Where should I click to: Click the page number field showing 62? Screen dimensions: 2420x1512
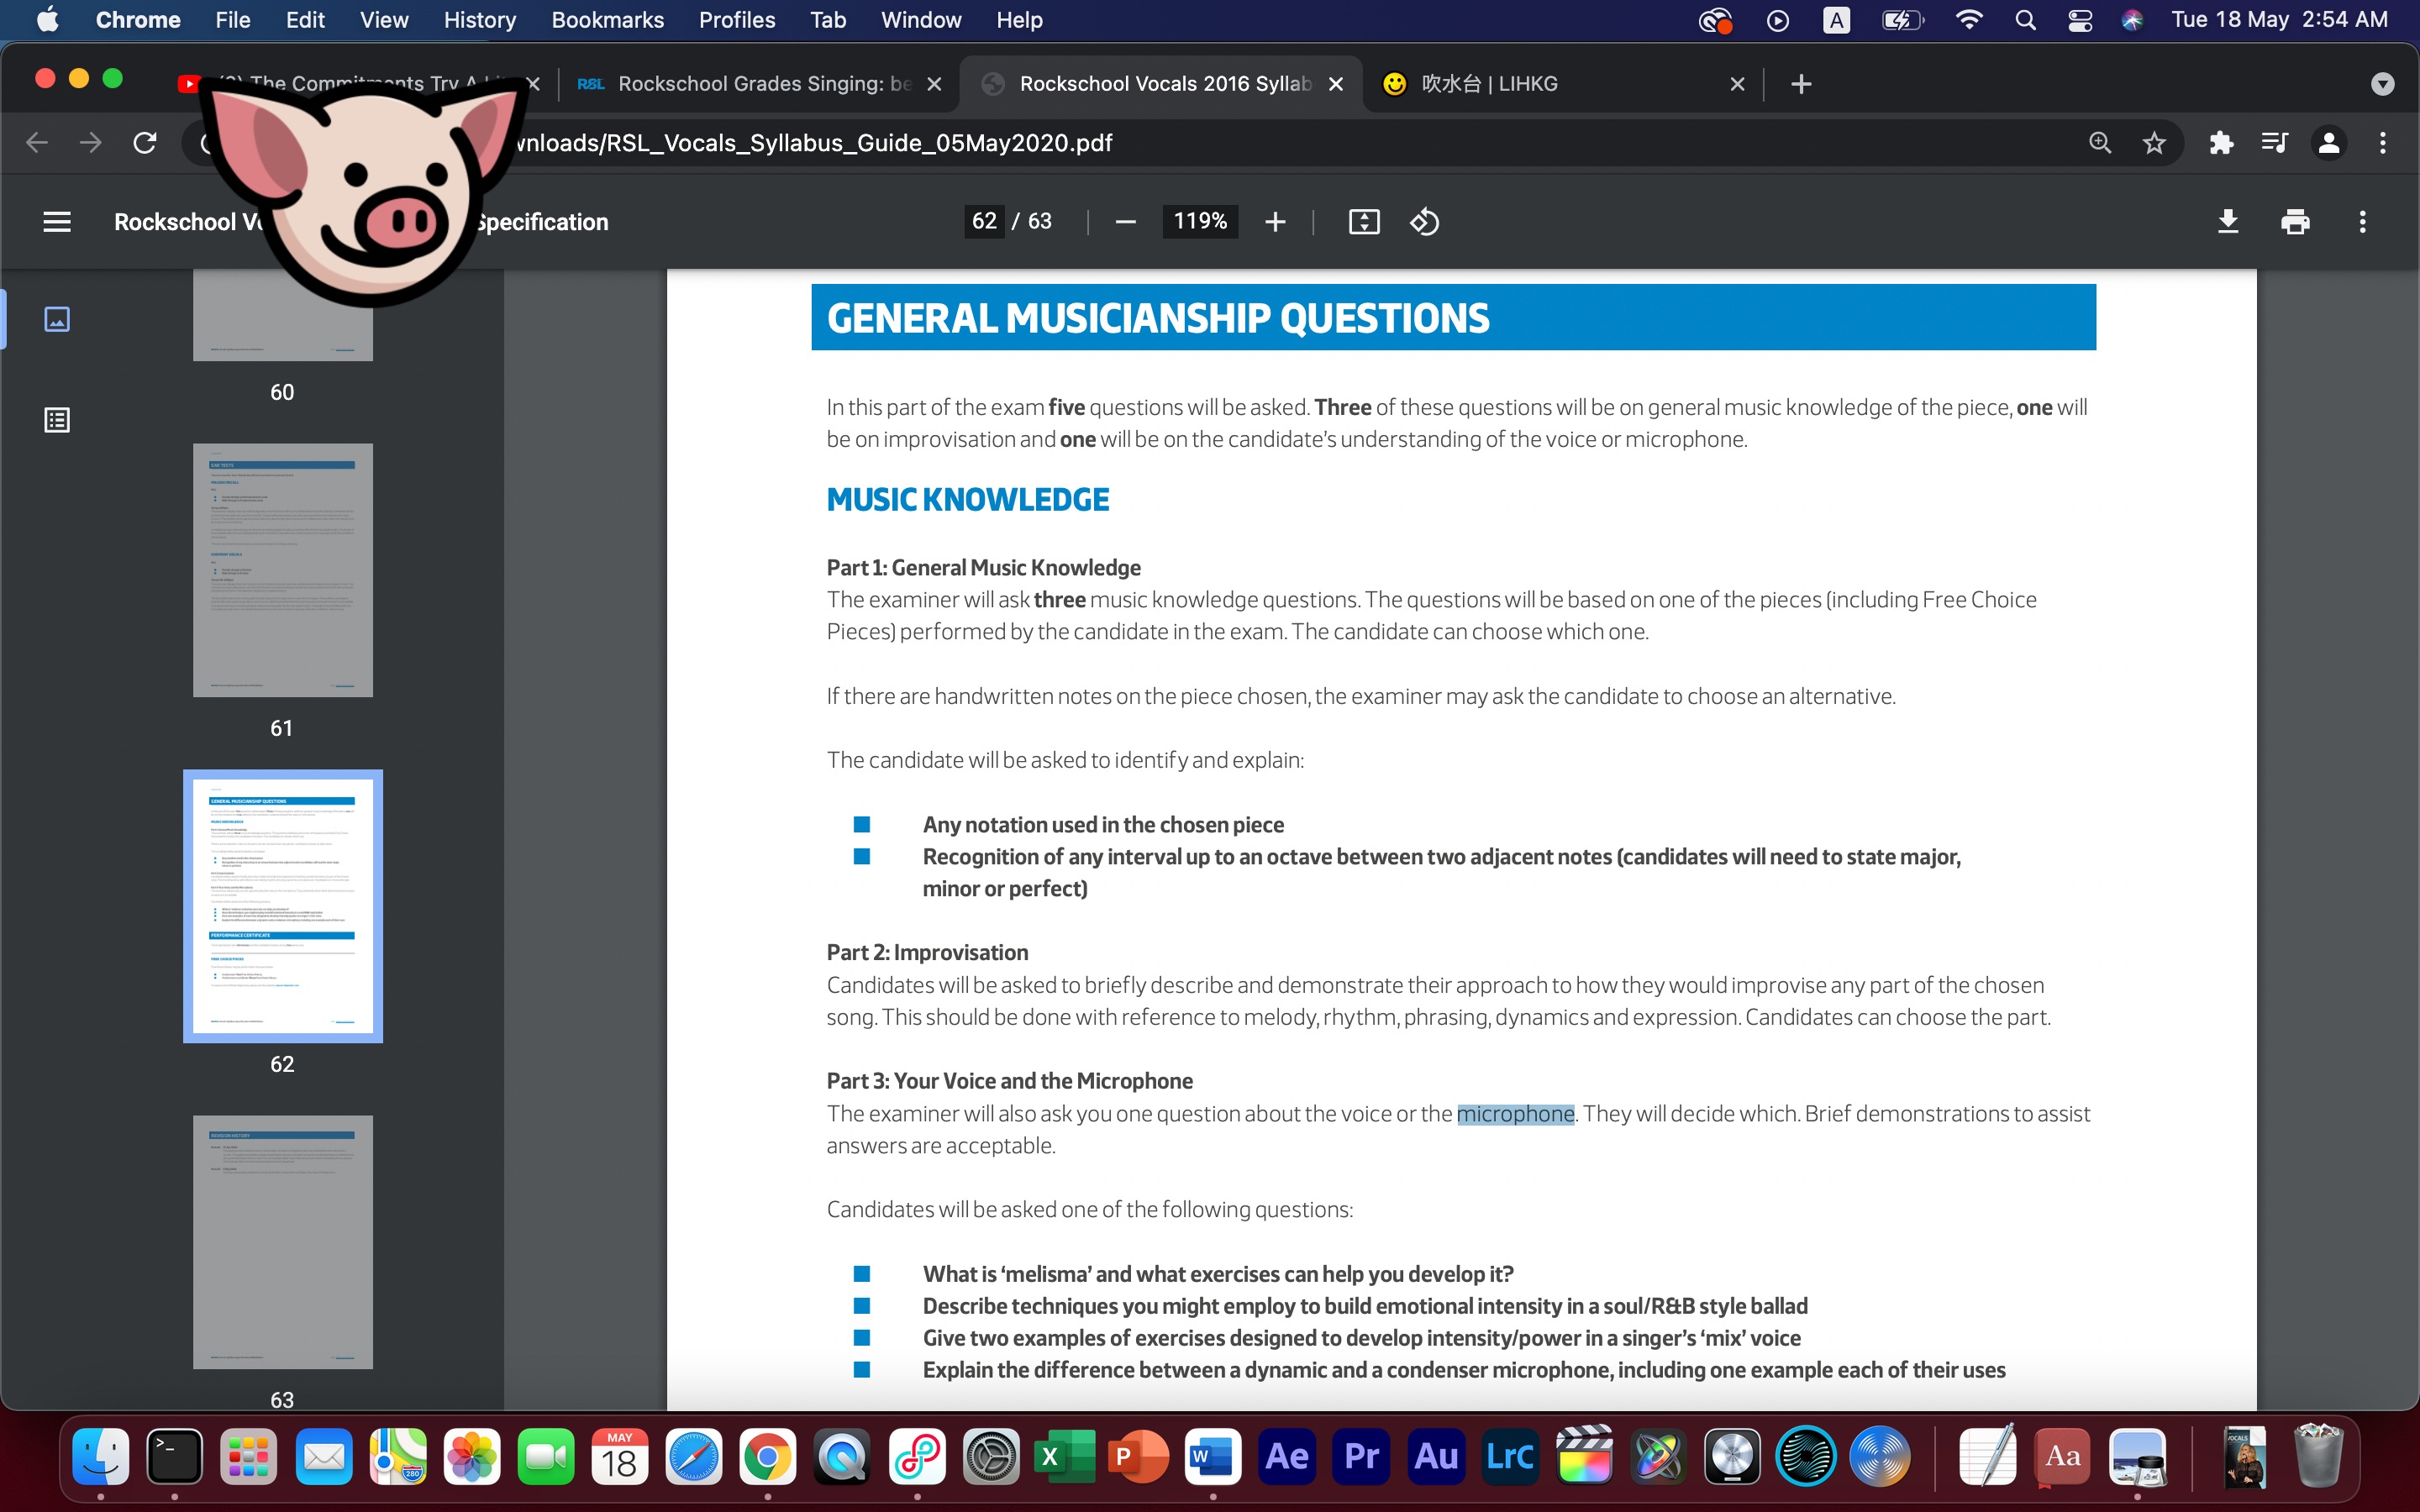tap(984, 221)
